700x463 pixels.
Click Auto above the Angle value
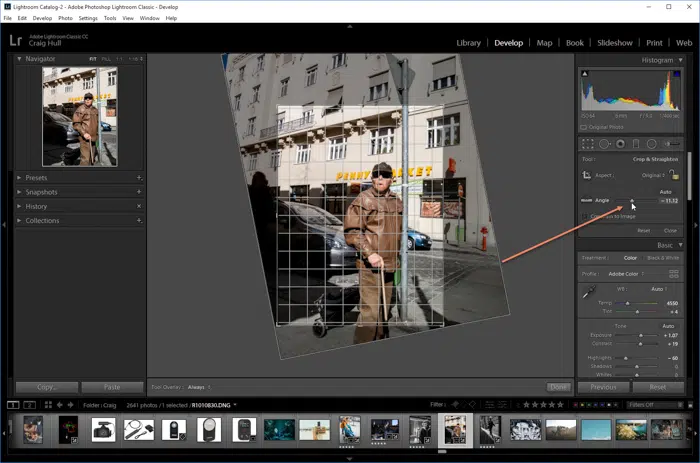click(x=665, y=192)
